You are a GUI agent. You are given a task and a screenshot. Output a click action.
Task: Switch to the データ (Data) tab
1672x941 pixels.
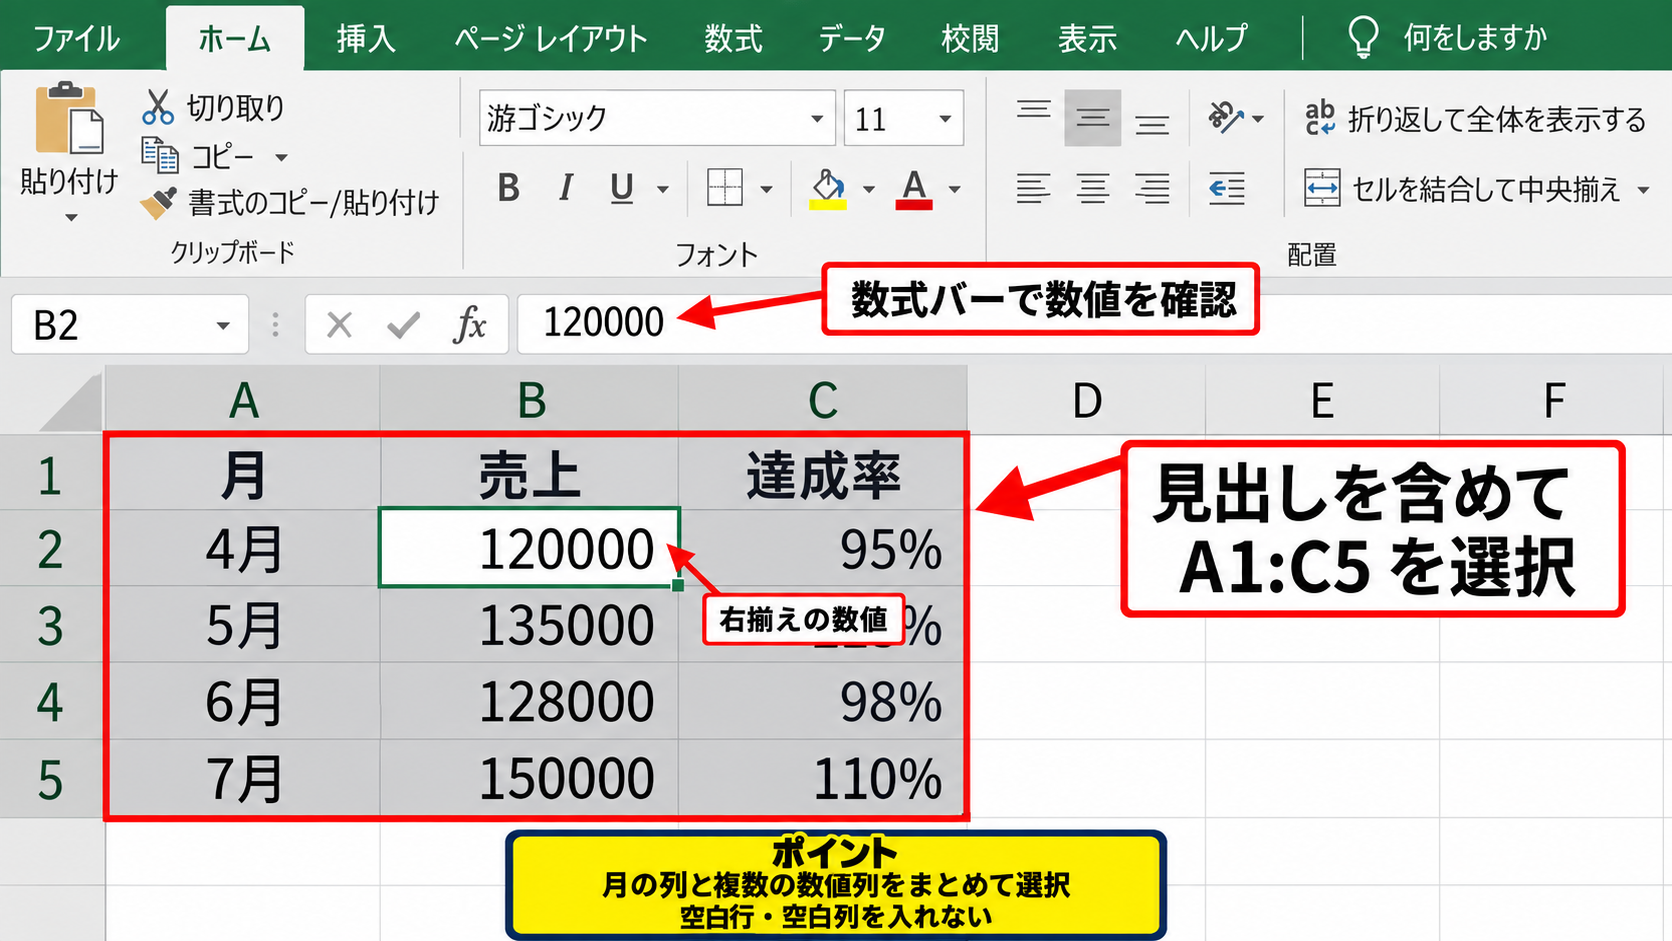852,38
